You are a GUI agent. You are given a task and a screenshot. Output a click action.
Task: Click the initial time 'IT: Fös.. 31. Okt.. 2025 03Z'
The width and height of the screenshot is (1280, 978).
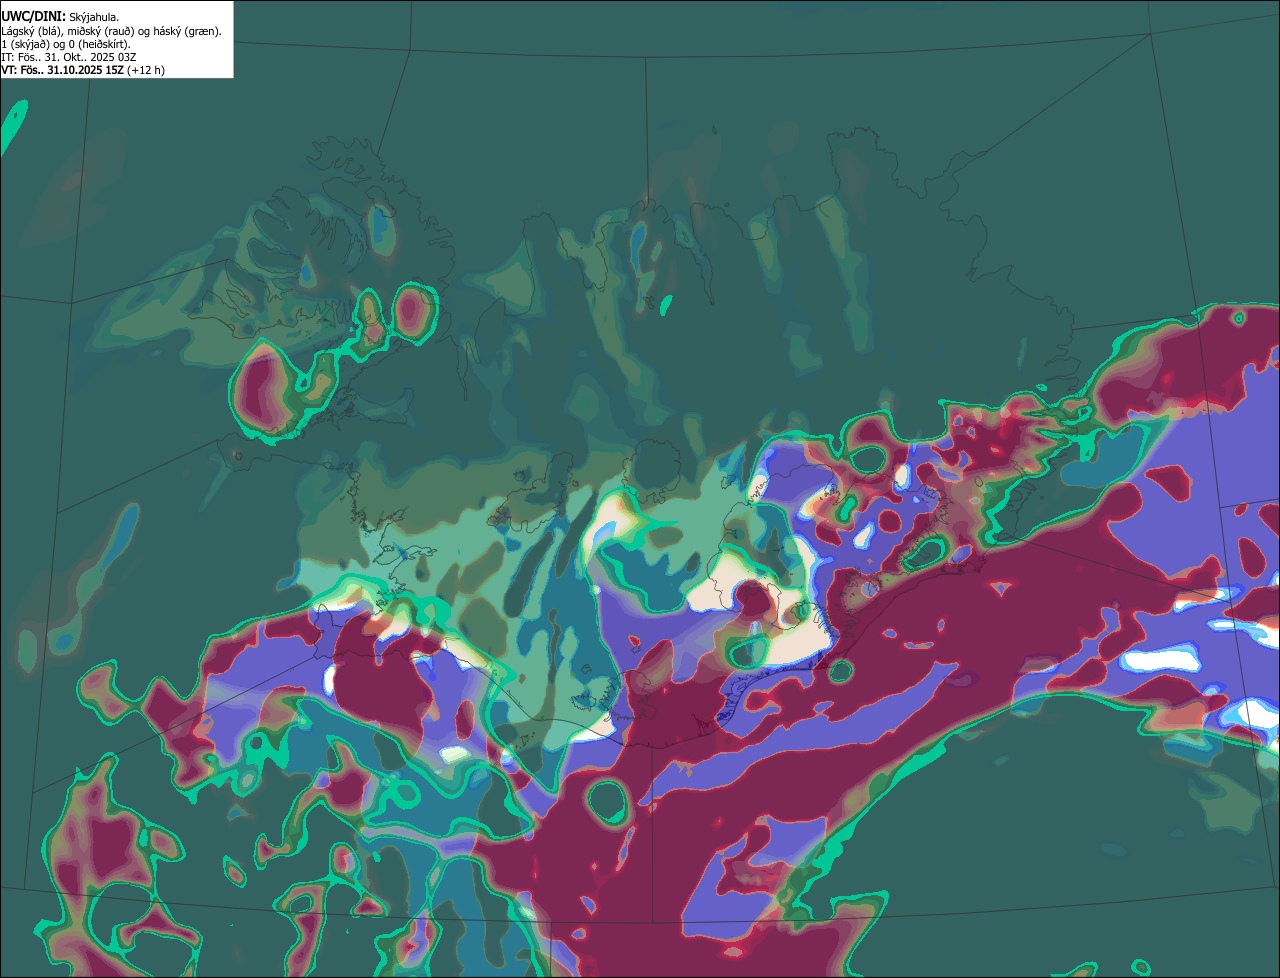click(68, 57)
